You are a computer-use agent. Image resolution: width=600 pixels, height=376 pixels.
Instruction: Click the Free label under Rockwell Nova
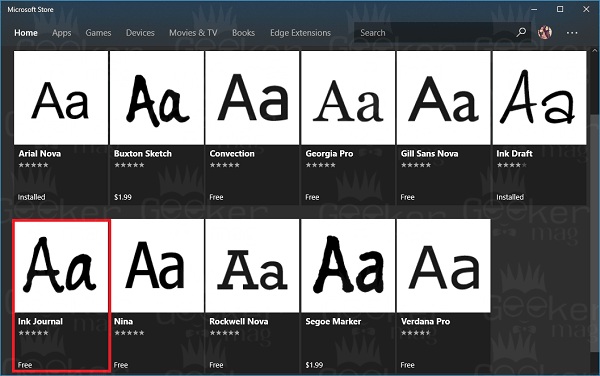(216, 365)
